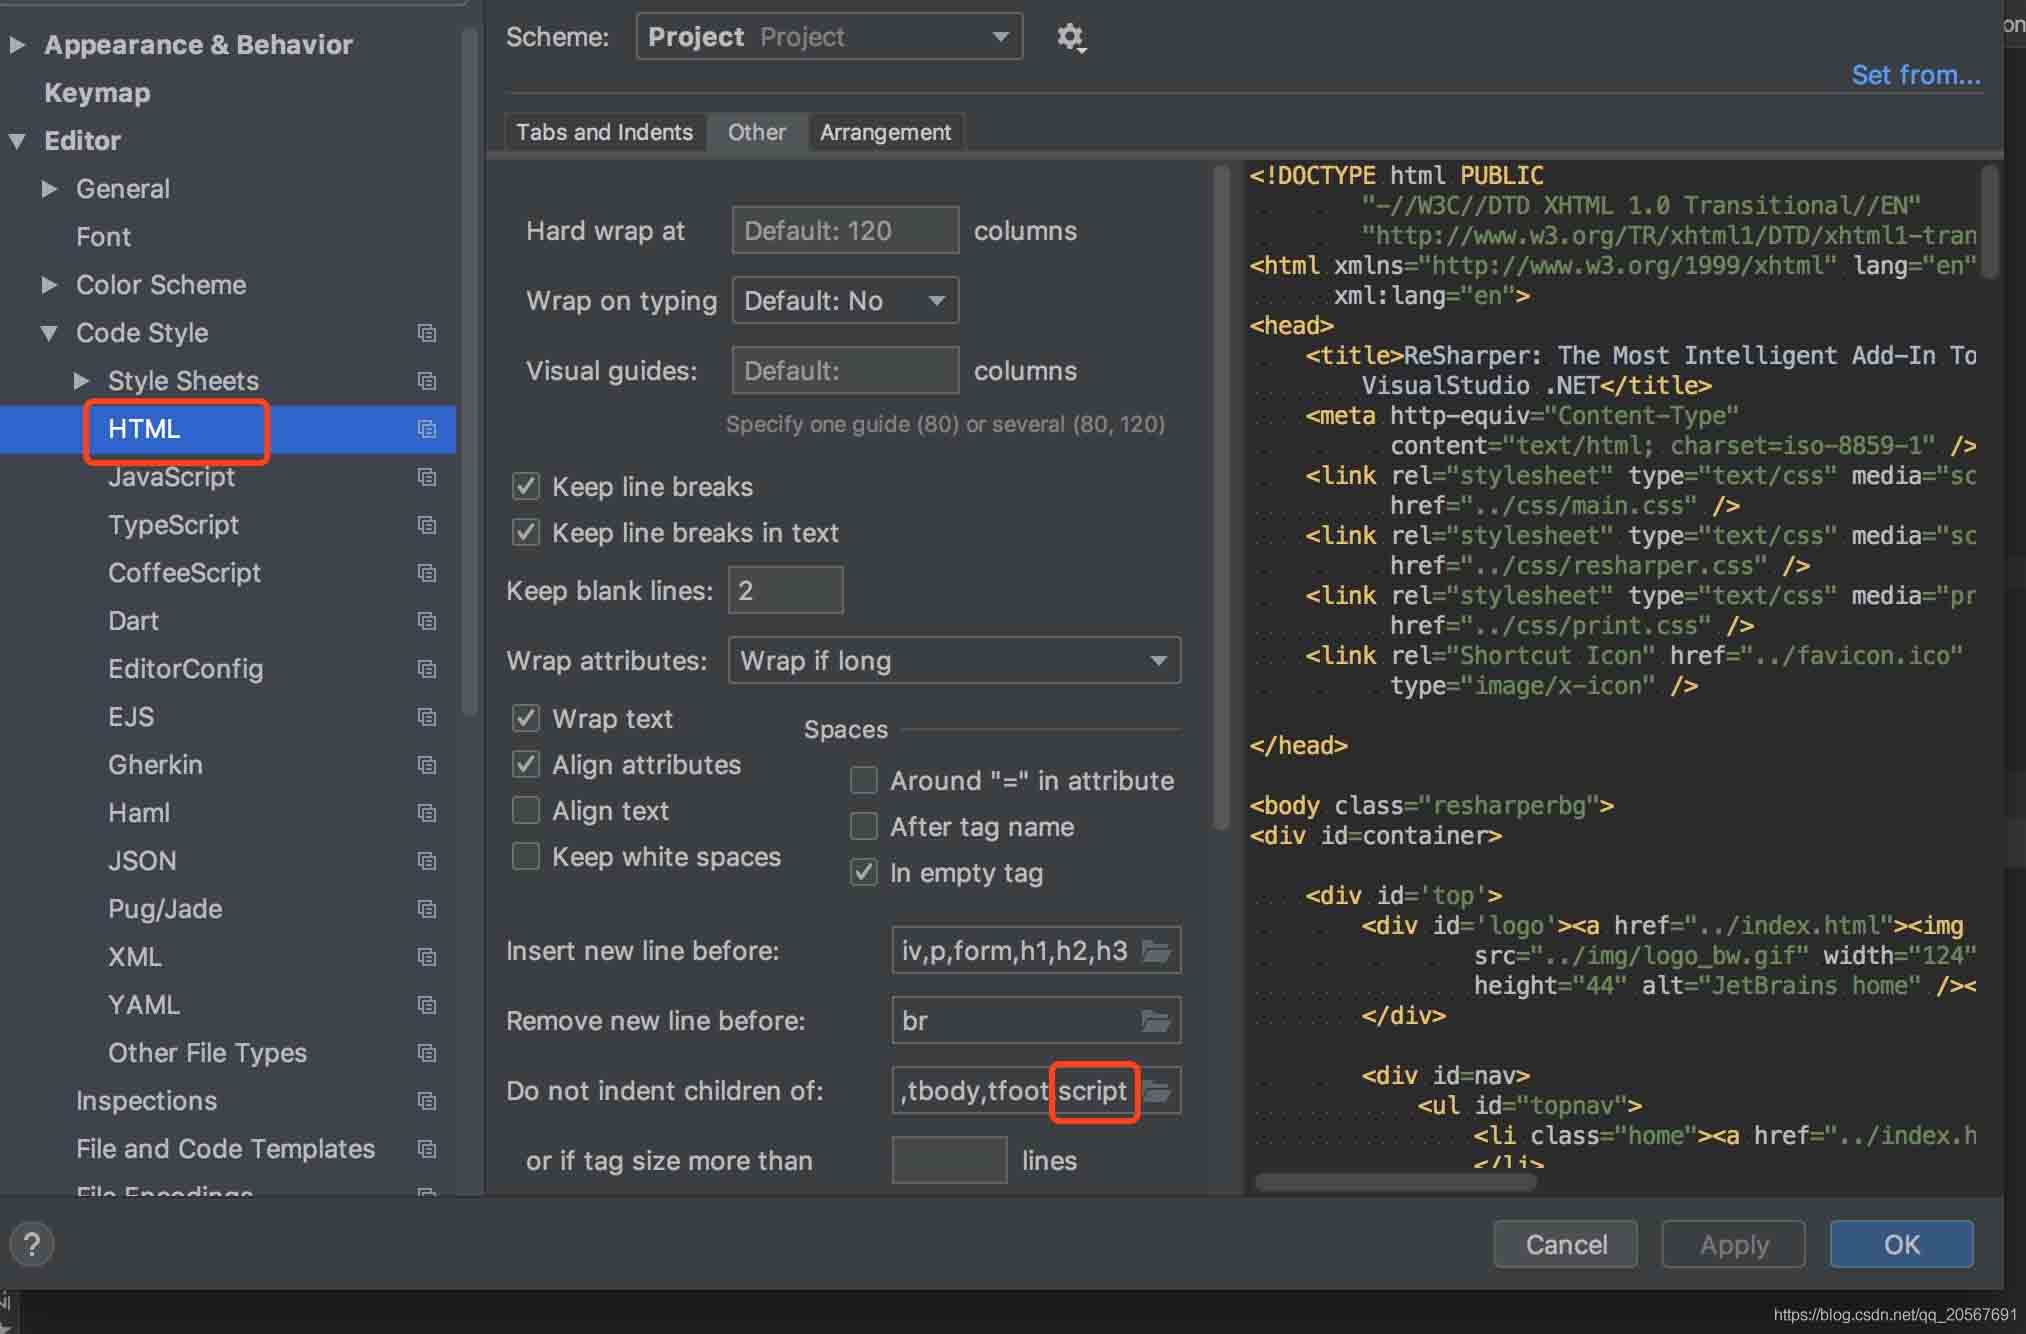2026x1334 pixels.
Task: Toggle the Keep line breaks checkbox
Action: point(530,485)
